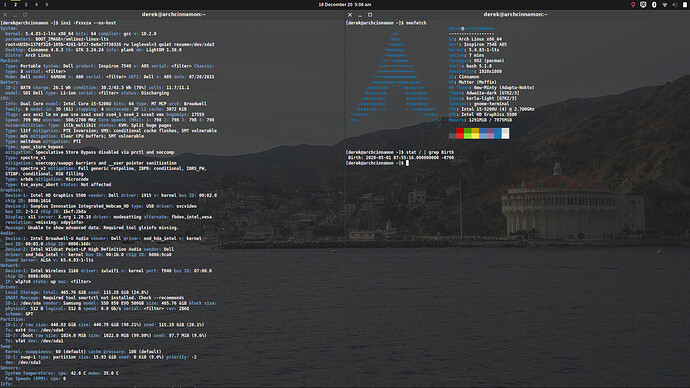The width and height of the screenshot is (690, 388).
Task: Click 'swap-1 type: partition' line
Action: [101, 357]
